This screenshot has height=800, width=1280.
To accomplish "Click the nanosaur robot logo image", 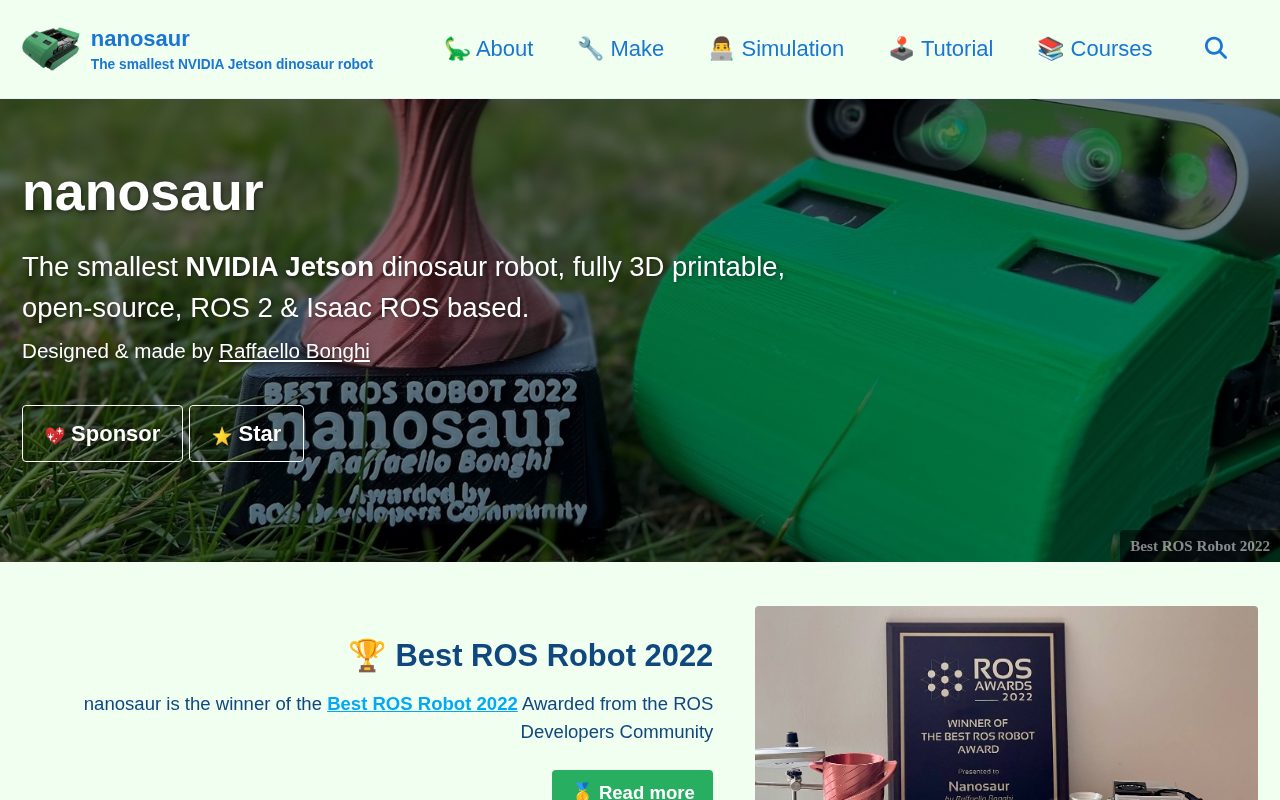I will [51, 49].
